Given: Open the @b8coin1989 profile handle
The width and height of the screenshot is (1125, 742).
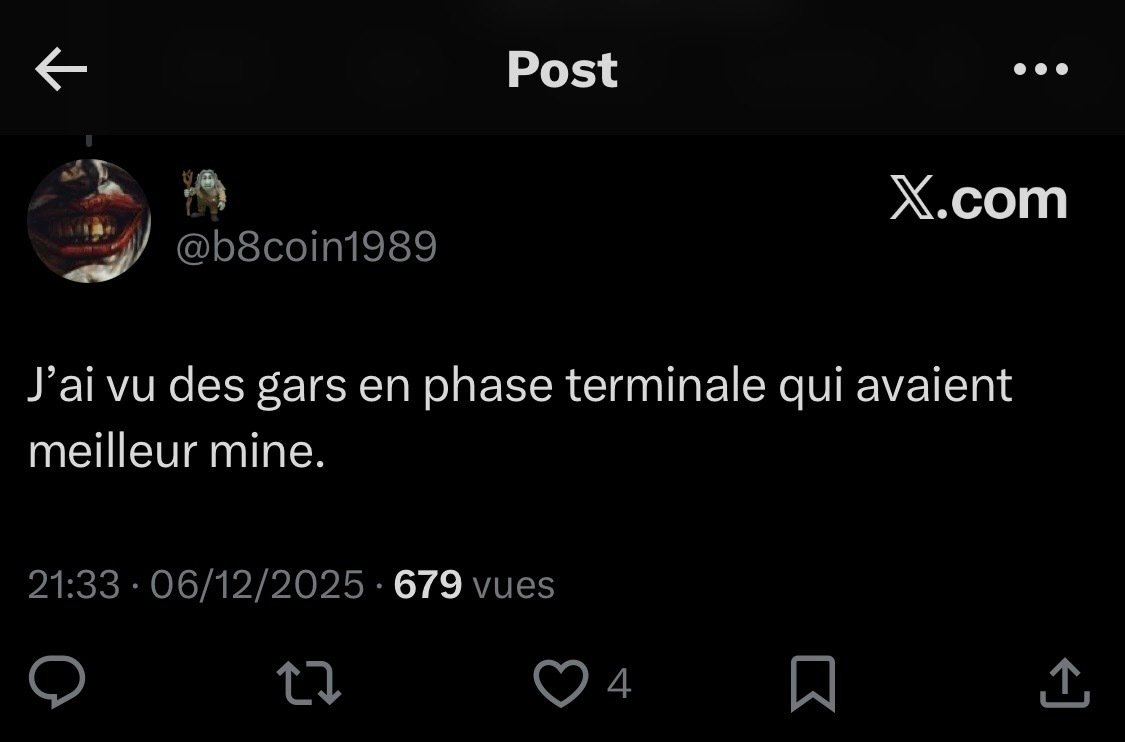Looking at the screenshot, I should pos(306,246).
